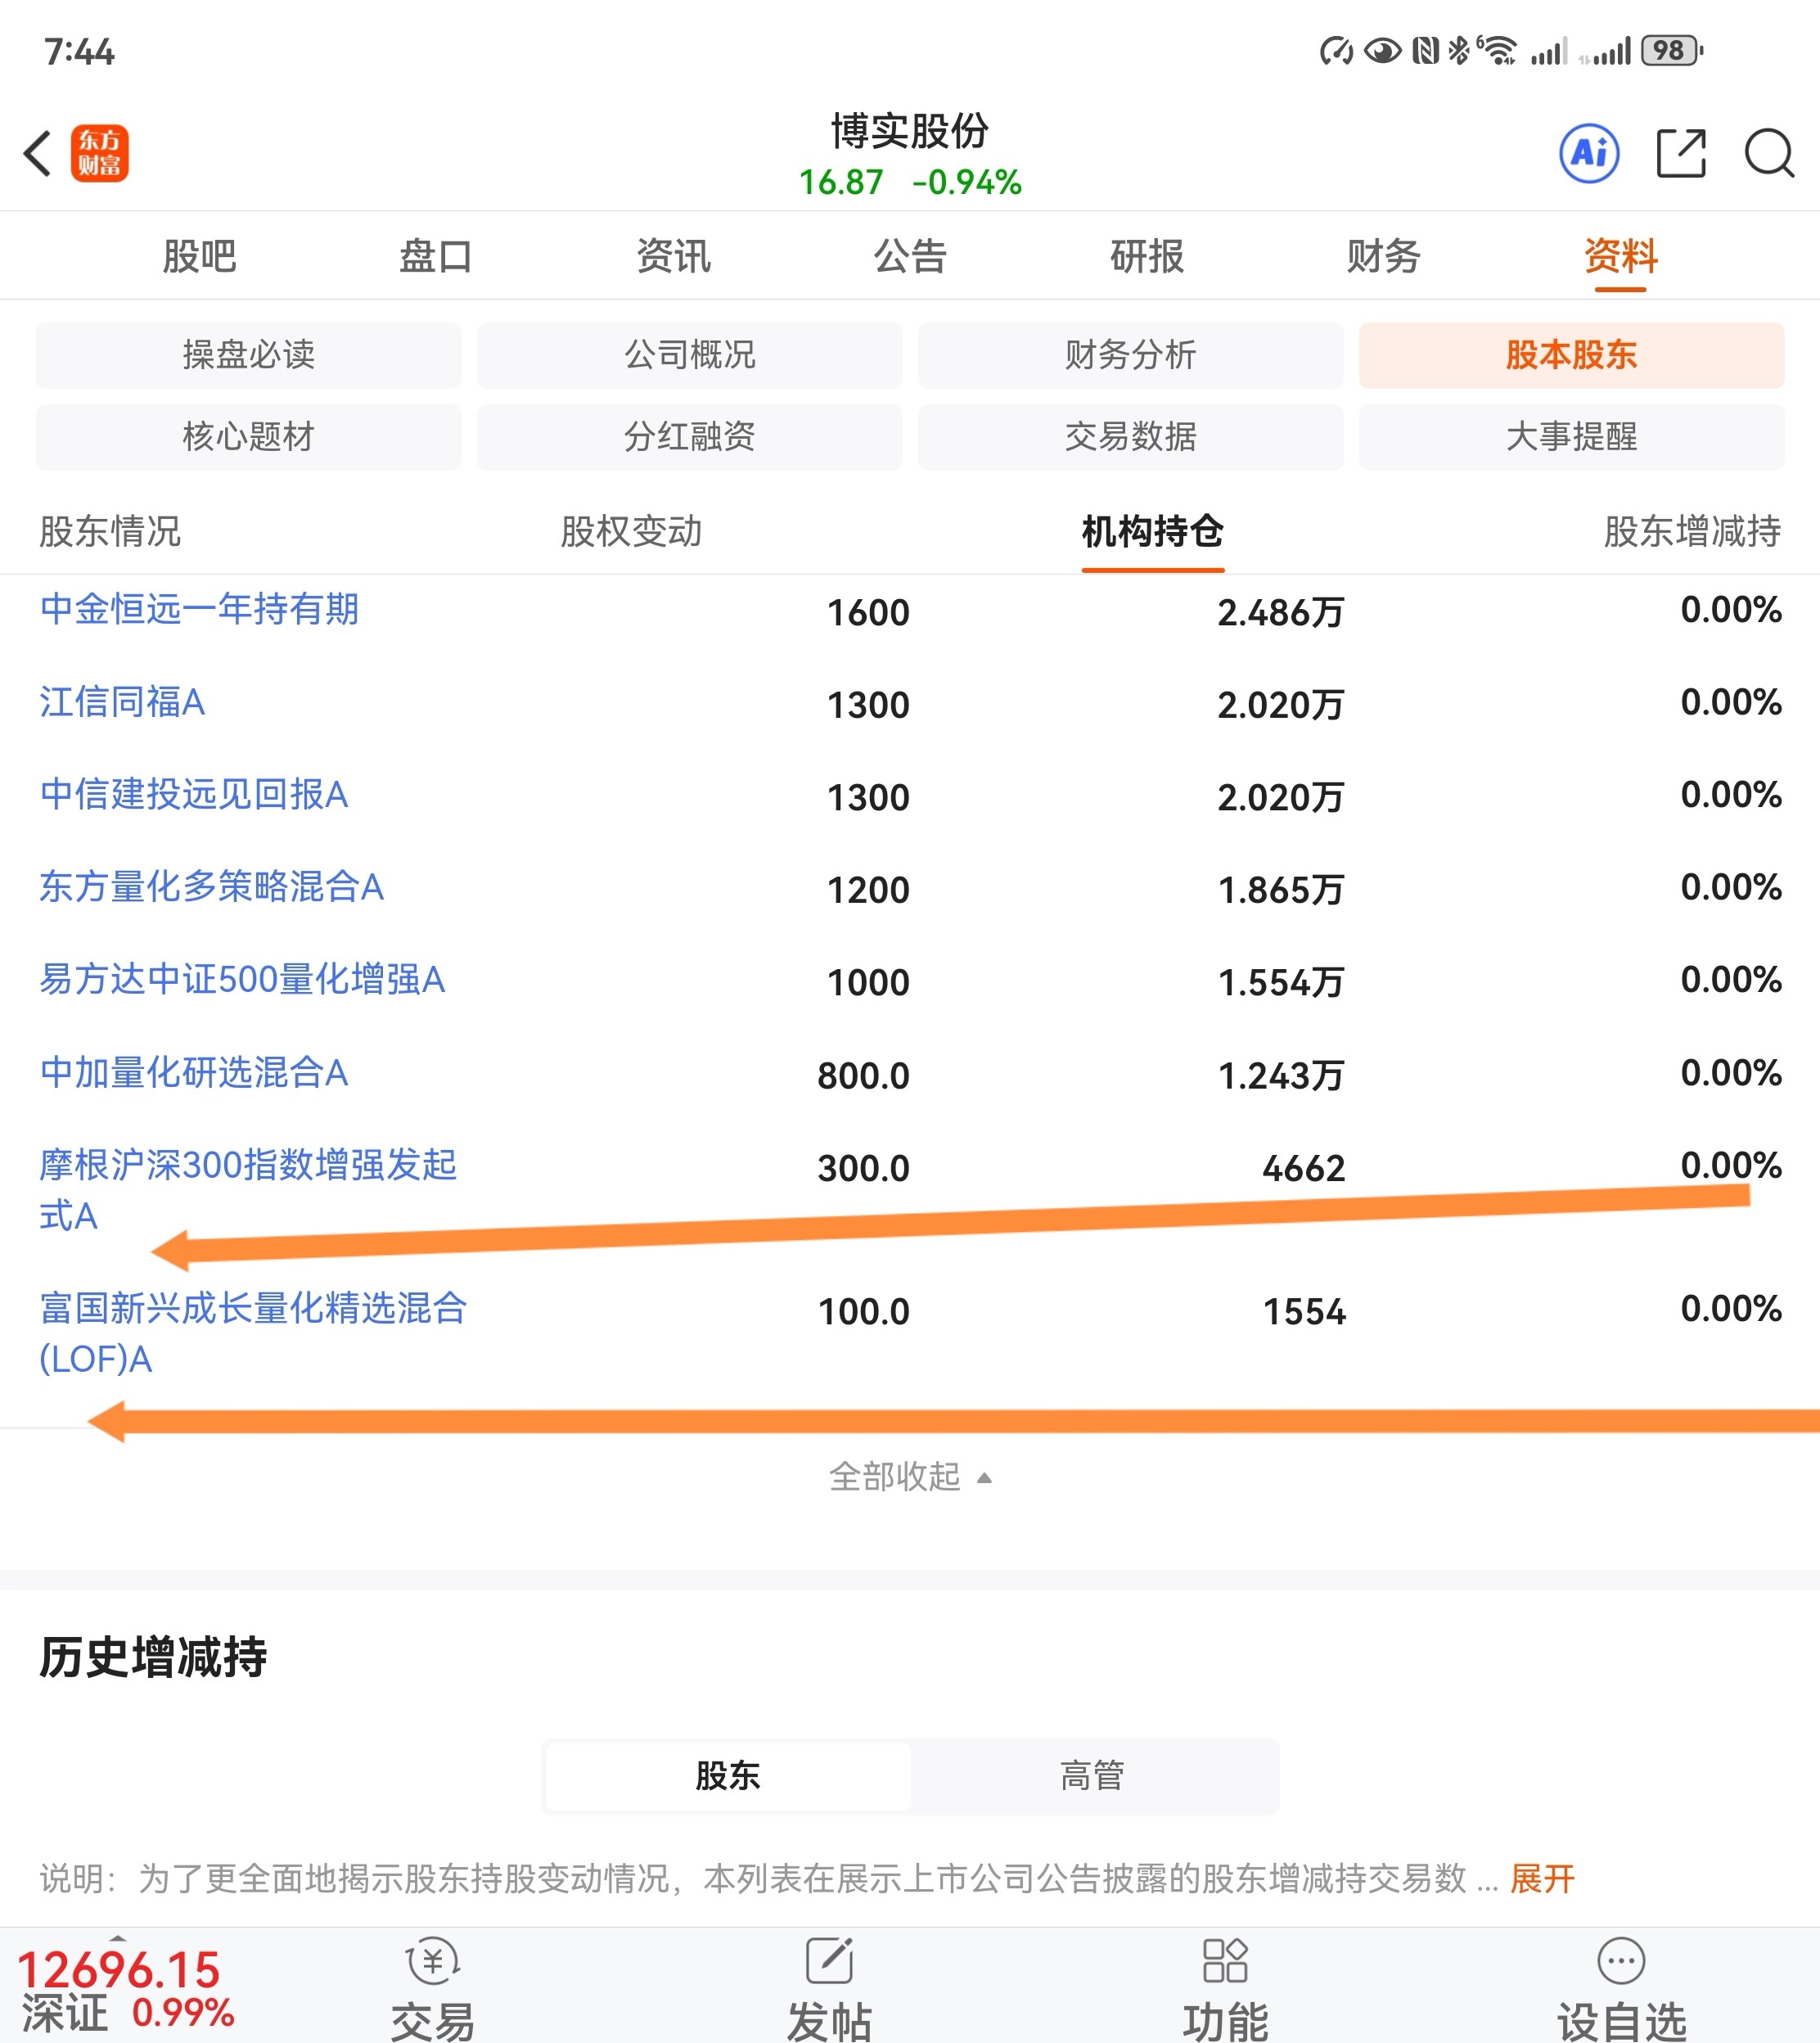
Task: Open fund 东方量化多策略混合A
Action: tap(211, 887)
